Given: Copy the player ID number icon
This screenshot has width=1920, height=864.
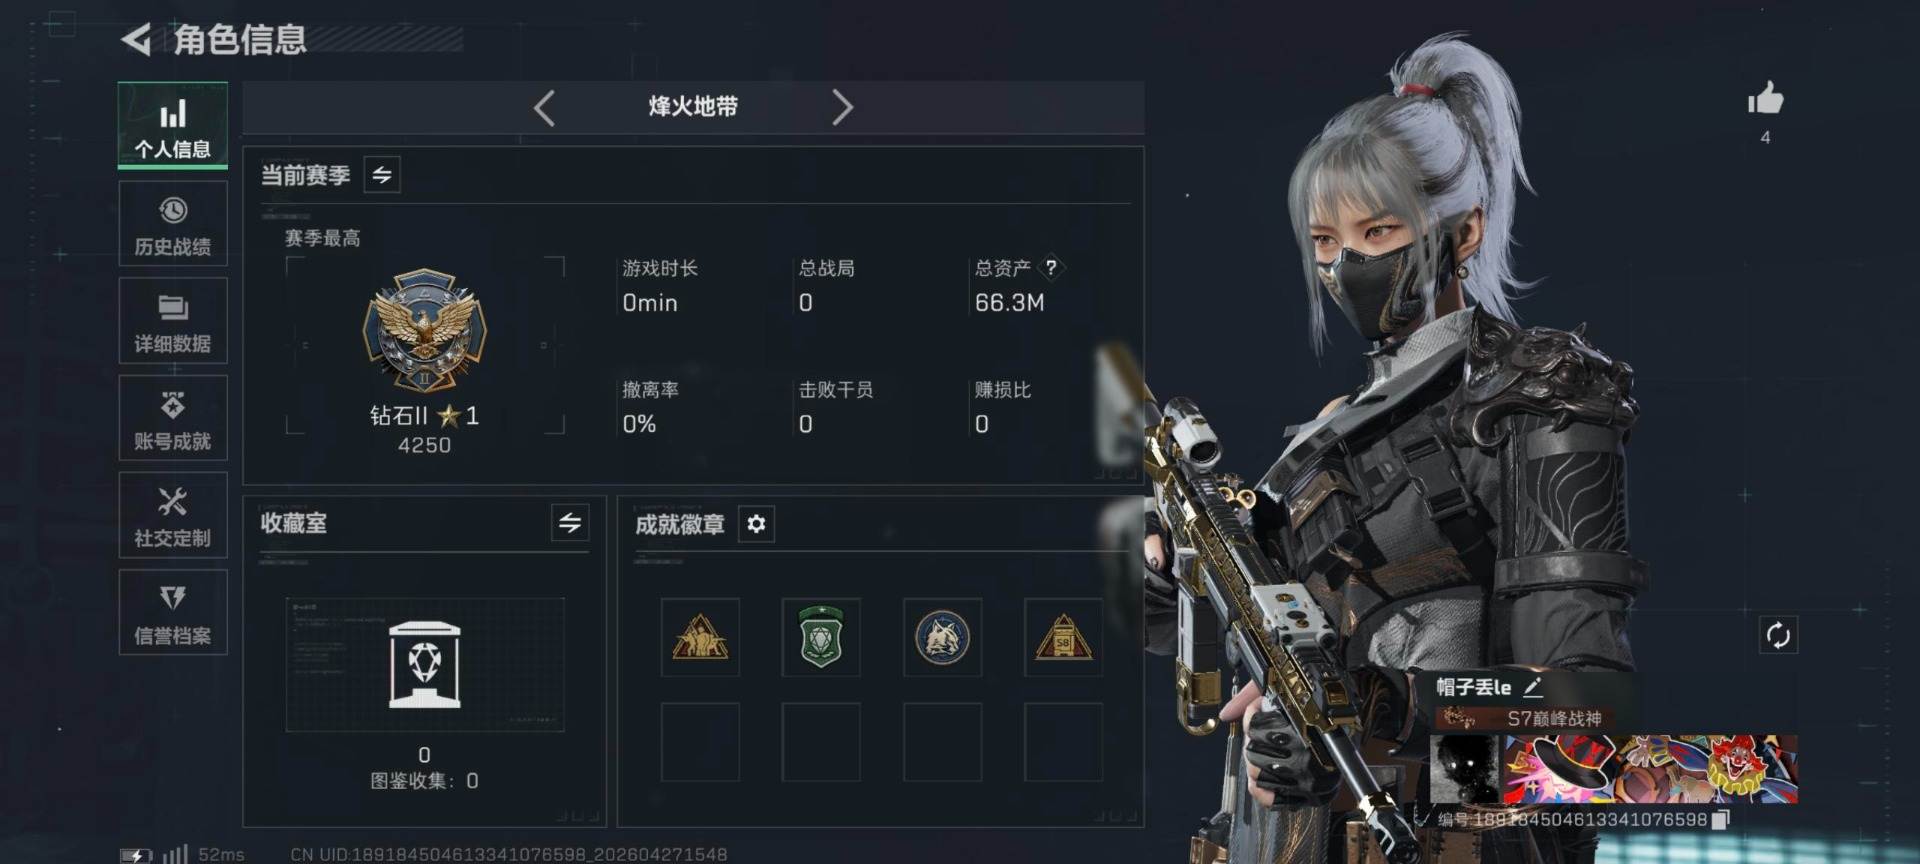Looking at the screenshot, I should point(1720,820).
